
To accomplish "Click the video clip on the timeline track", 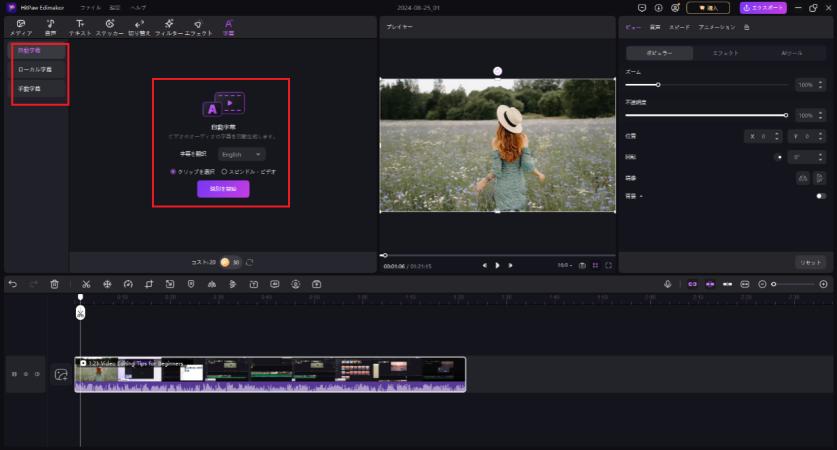I will point(270,374).
